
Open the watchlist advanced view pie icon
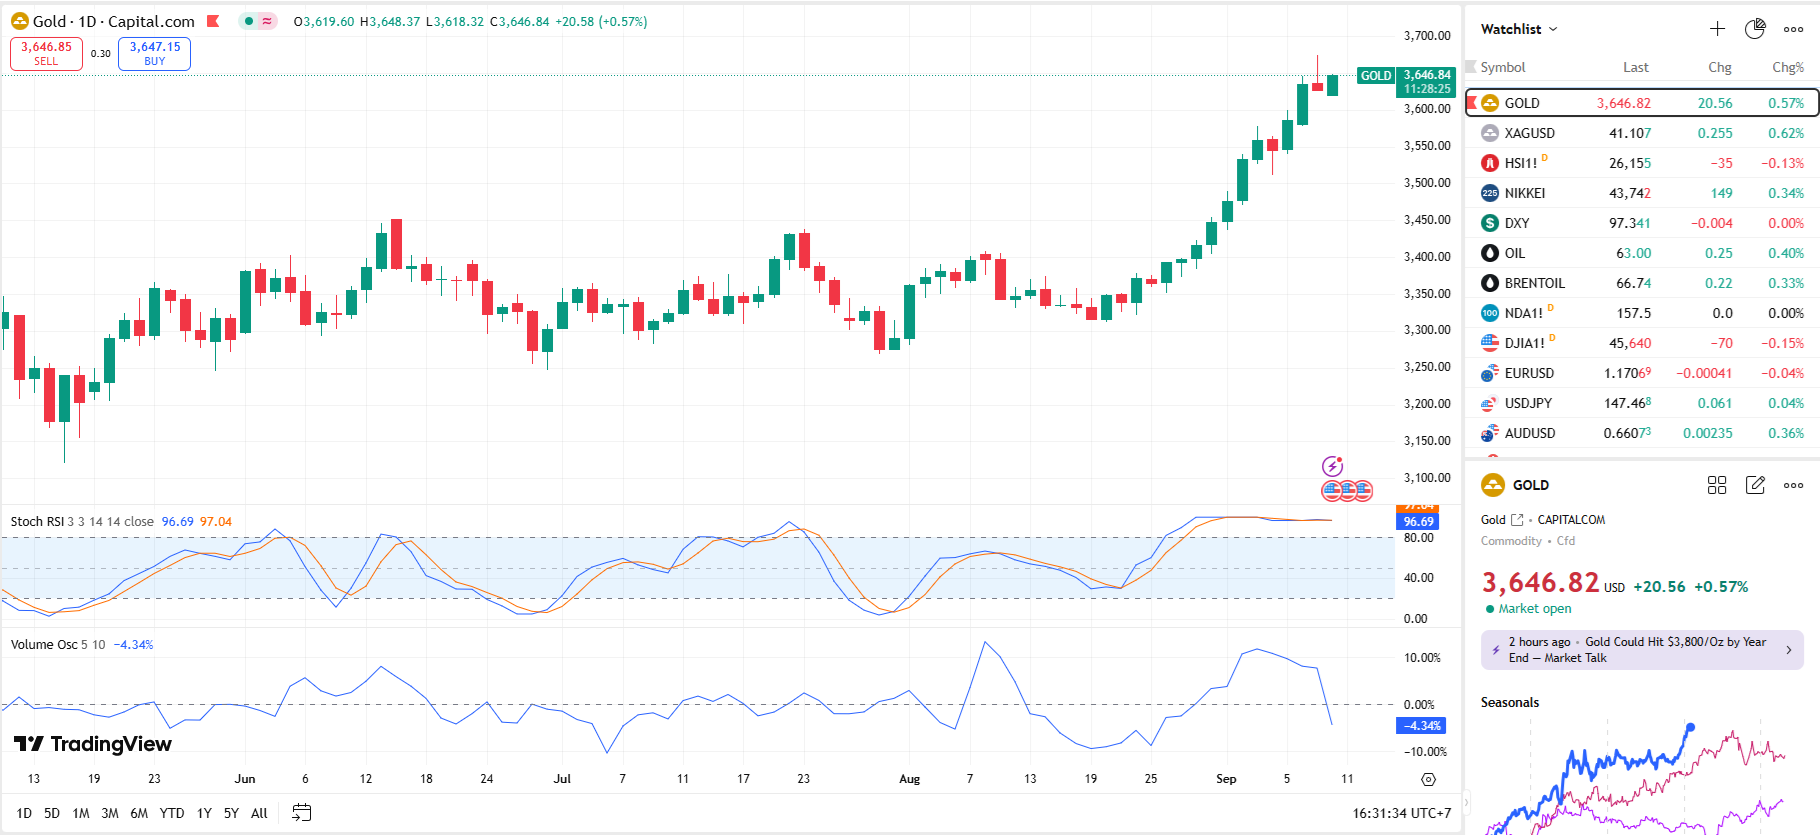coord(1755,29)
